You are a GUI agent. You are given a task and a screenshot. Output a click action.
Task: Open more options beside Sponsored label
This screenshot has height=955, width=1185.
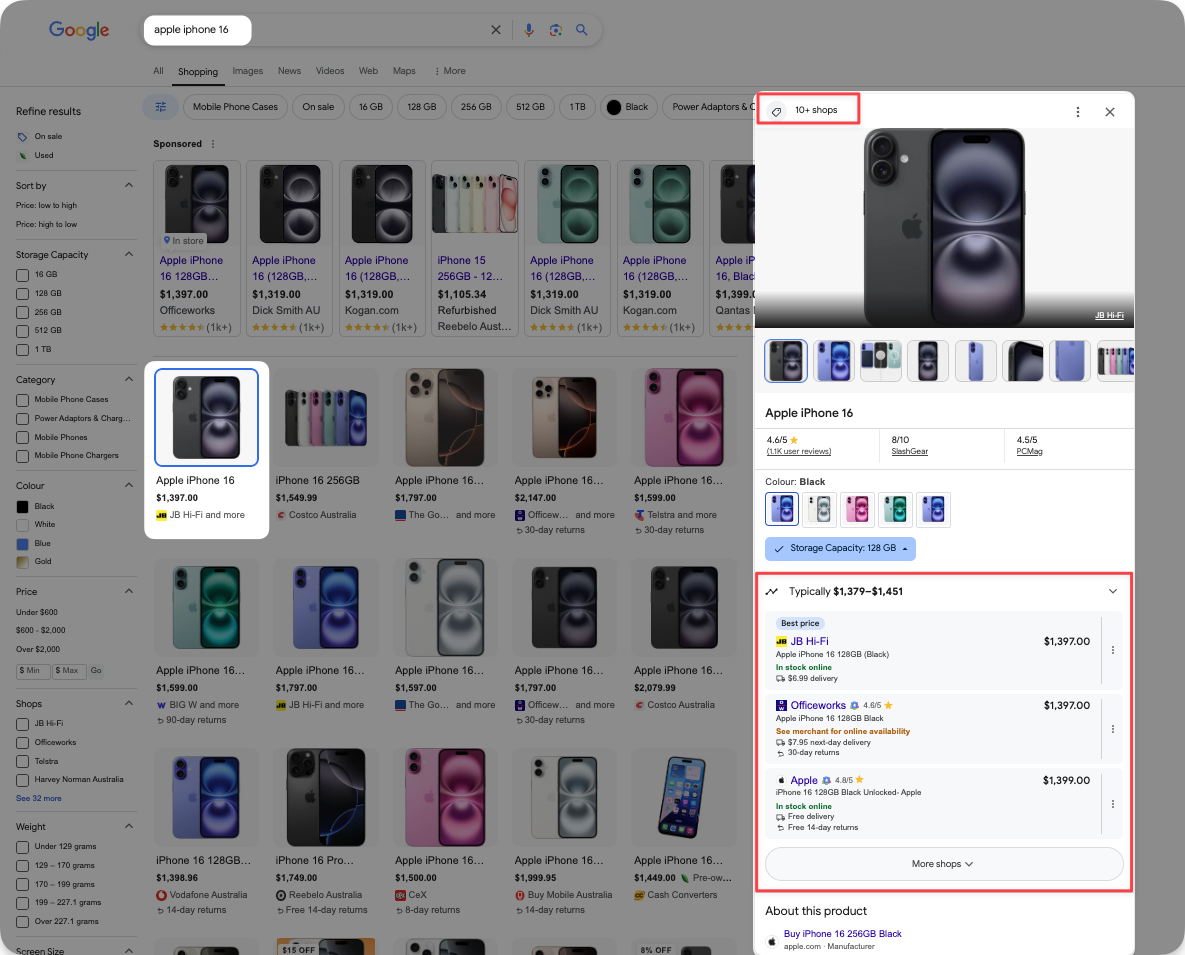(212, 144)
